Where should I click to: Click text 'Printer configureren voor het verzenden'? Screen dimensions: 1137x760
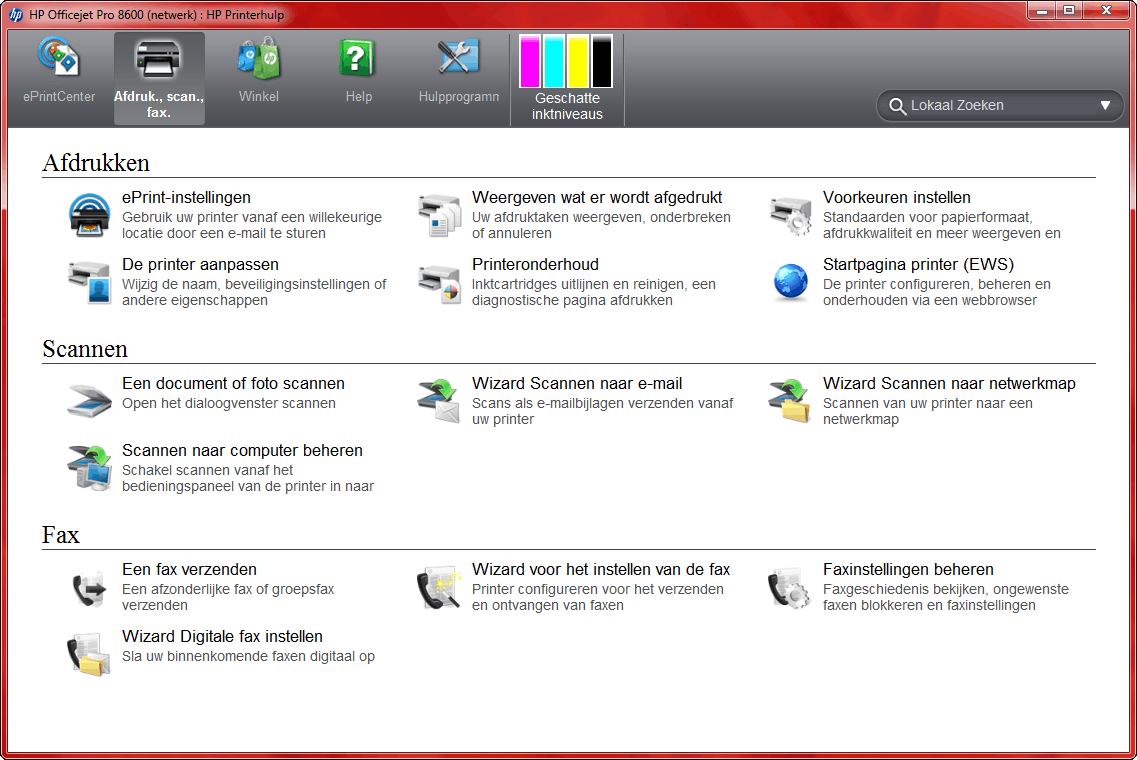(598, 590)
